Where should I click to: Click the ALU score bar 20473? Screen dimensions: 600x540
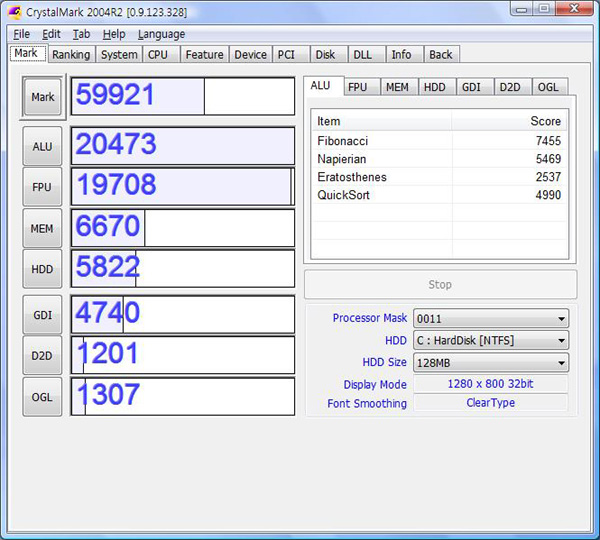[183, 146]
